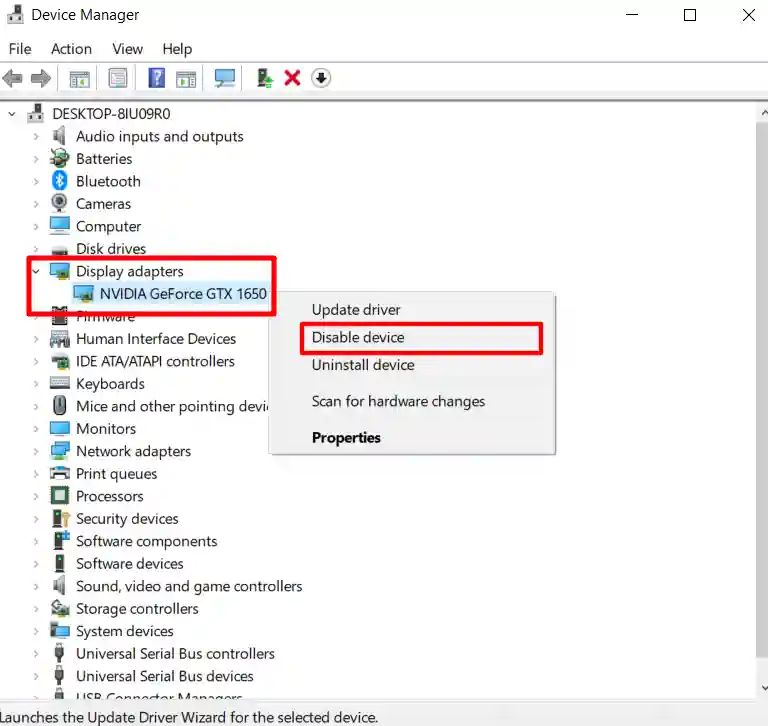Click the Computer monitor icon in tree
The height and width of the screenshot is (726, 768).
[60, 226]
